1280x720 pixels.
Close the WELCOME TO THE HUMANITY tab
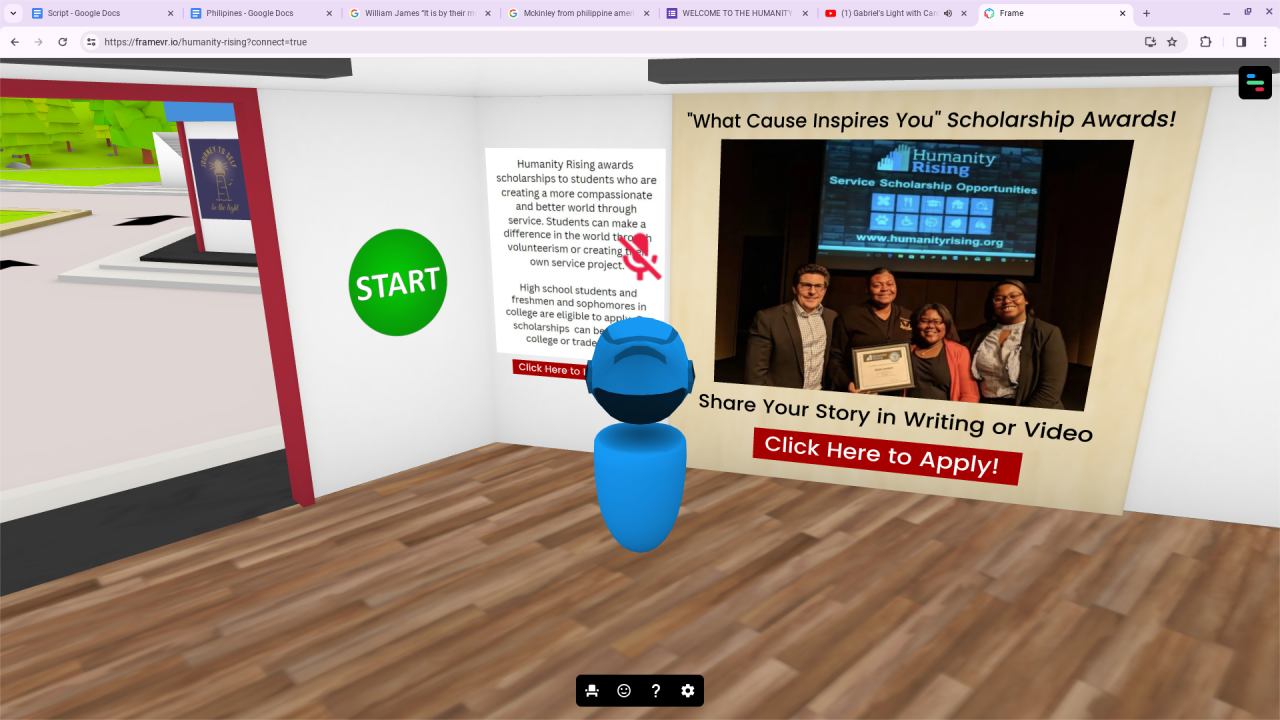tap(804, 13)
